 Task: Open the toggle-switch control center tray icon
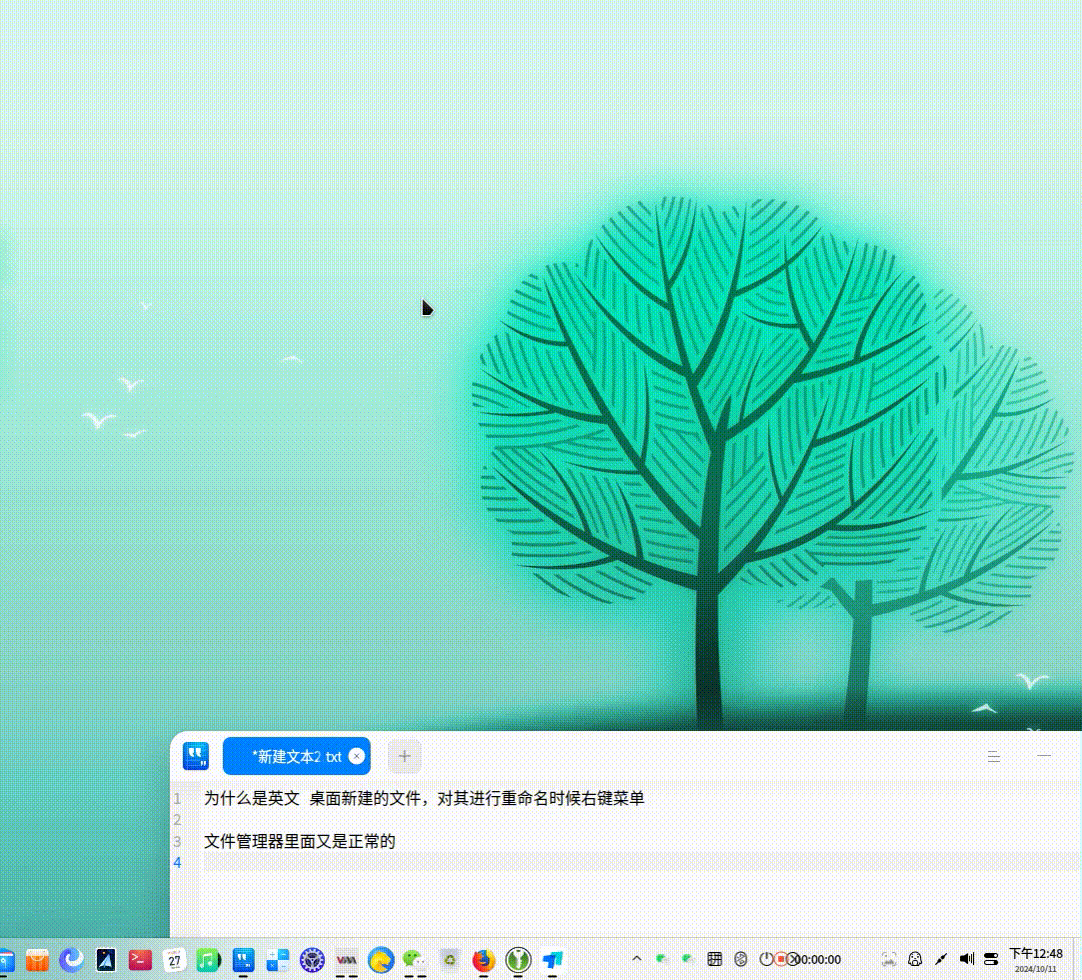pyautogui.click(x=992, y=959)
